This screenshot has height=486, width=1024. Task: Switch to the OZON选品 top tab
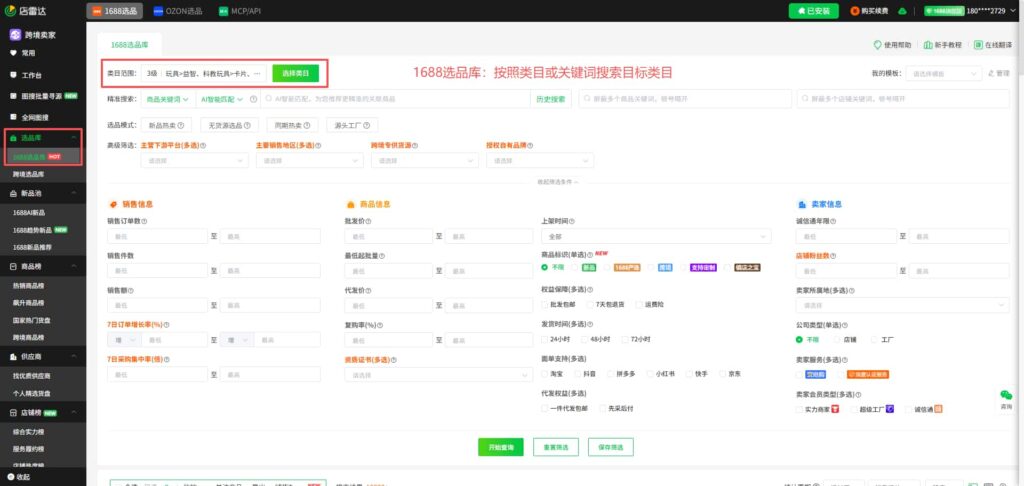(178, 11)
